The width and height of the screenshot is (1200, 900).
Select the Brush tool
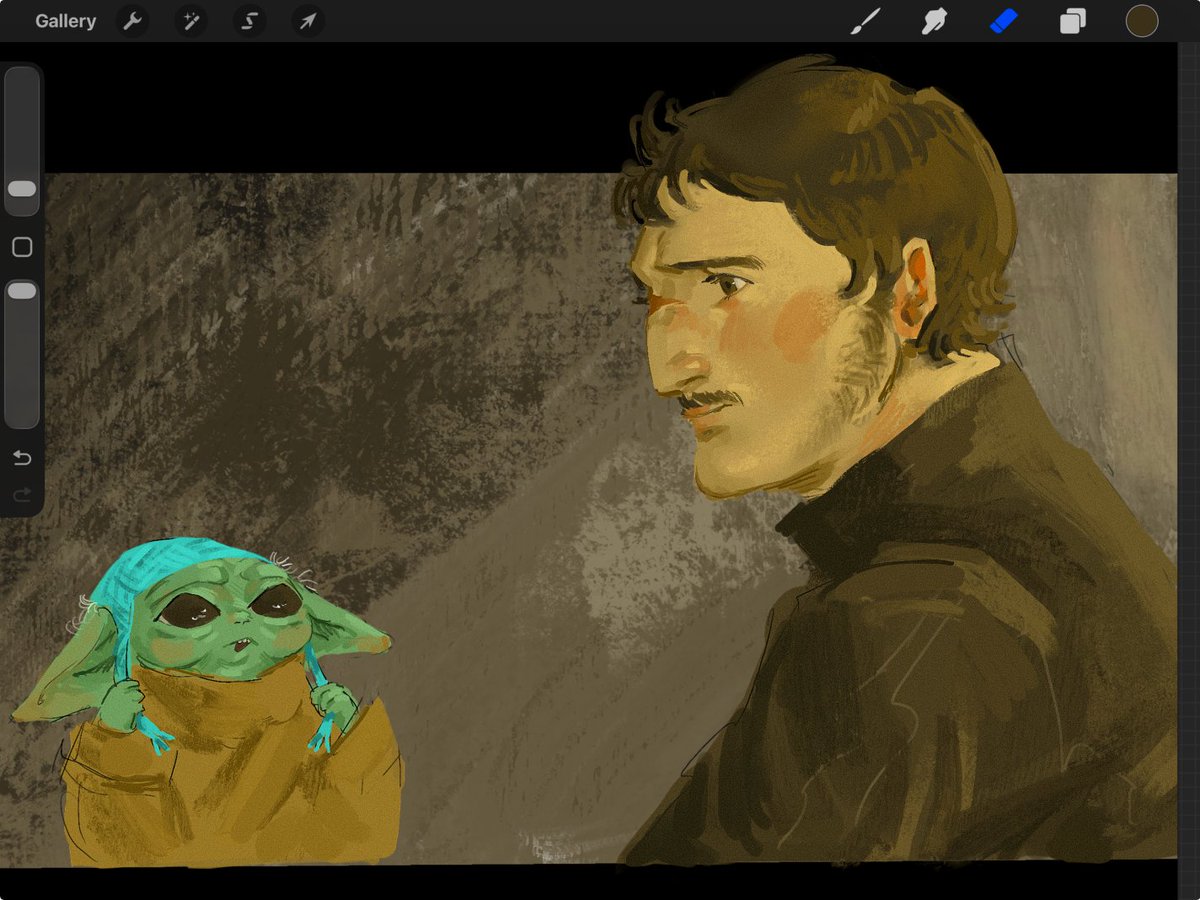pyautogui.click(x=865, y=21)
